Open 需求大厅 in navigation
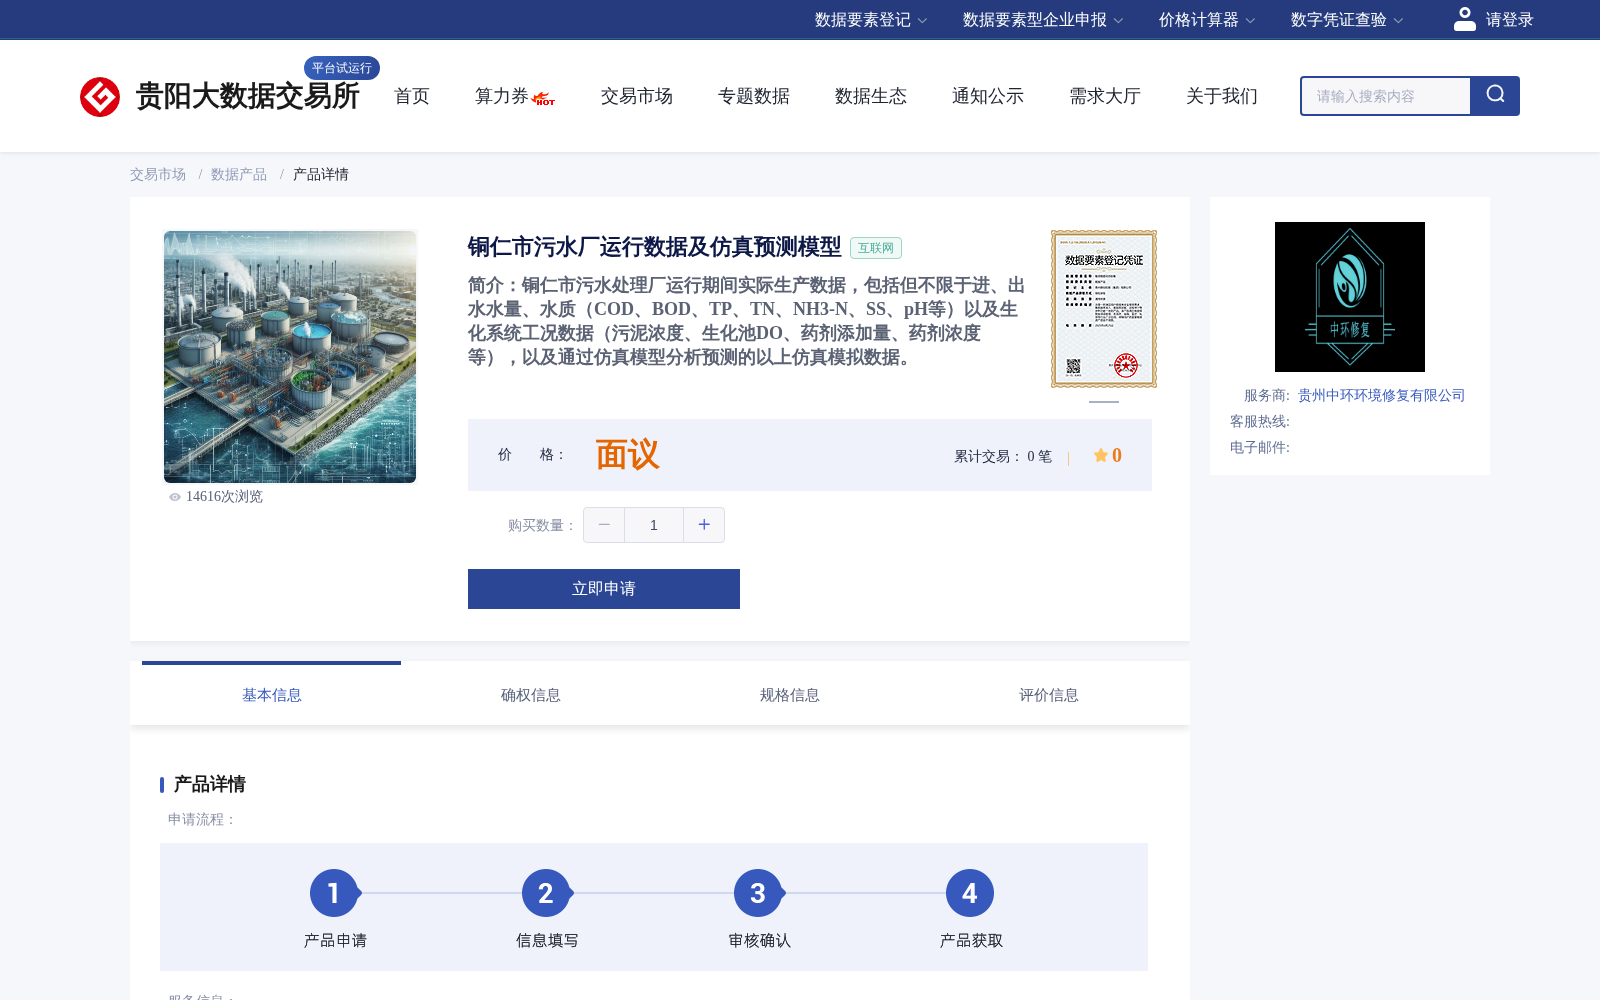 tap(1105, 96)
